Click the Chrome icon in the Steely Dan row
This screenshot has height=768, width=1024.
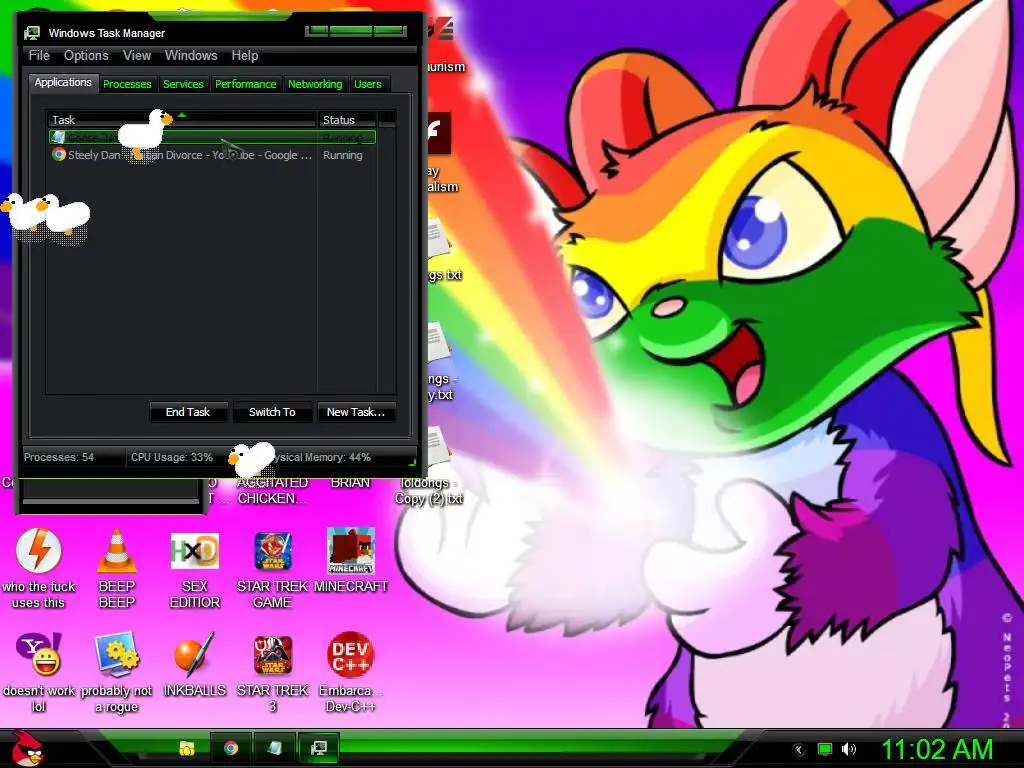pos(59,155)
